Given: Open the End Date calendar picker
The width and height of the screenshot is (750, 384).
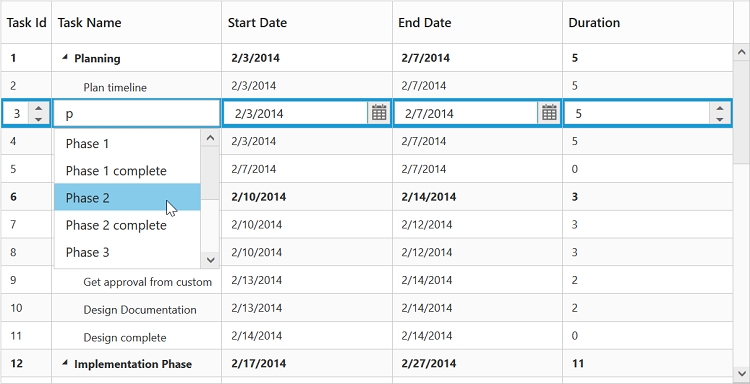Looking at the screenshot, I should [549, 113].
